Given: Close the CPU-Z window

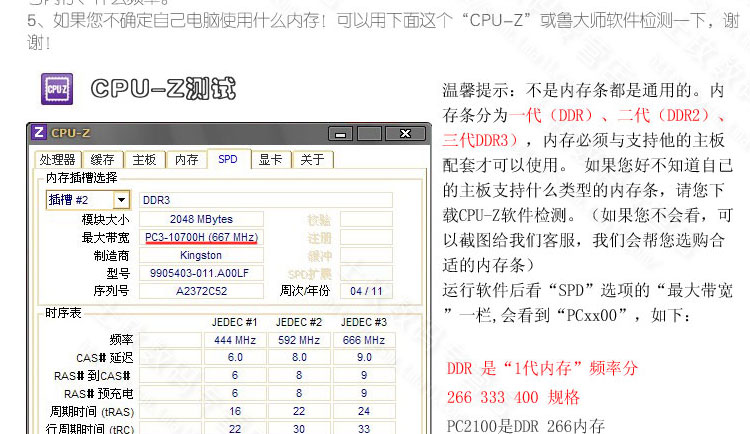Looking at the screenshot, I should 405,134.
